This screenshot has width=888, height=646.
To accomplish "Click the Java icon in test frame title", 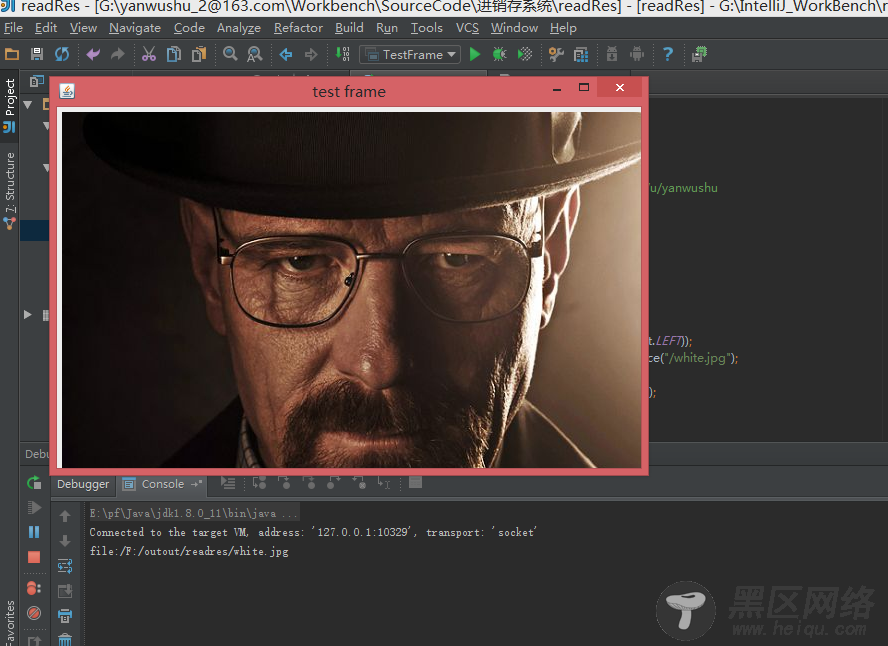I will (x=67, y=91).
